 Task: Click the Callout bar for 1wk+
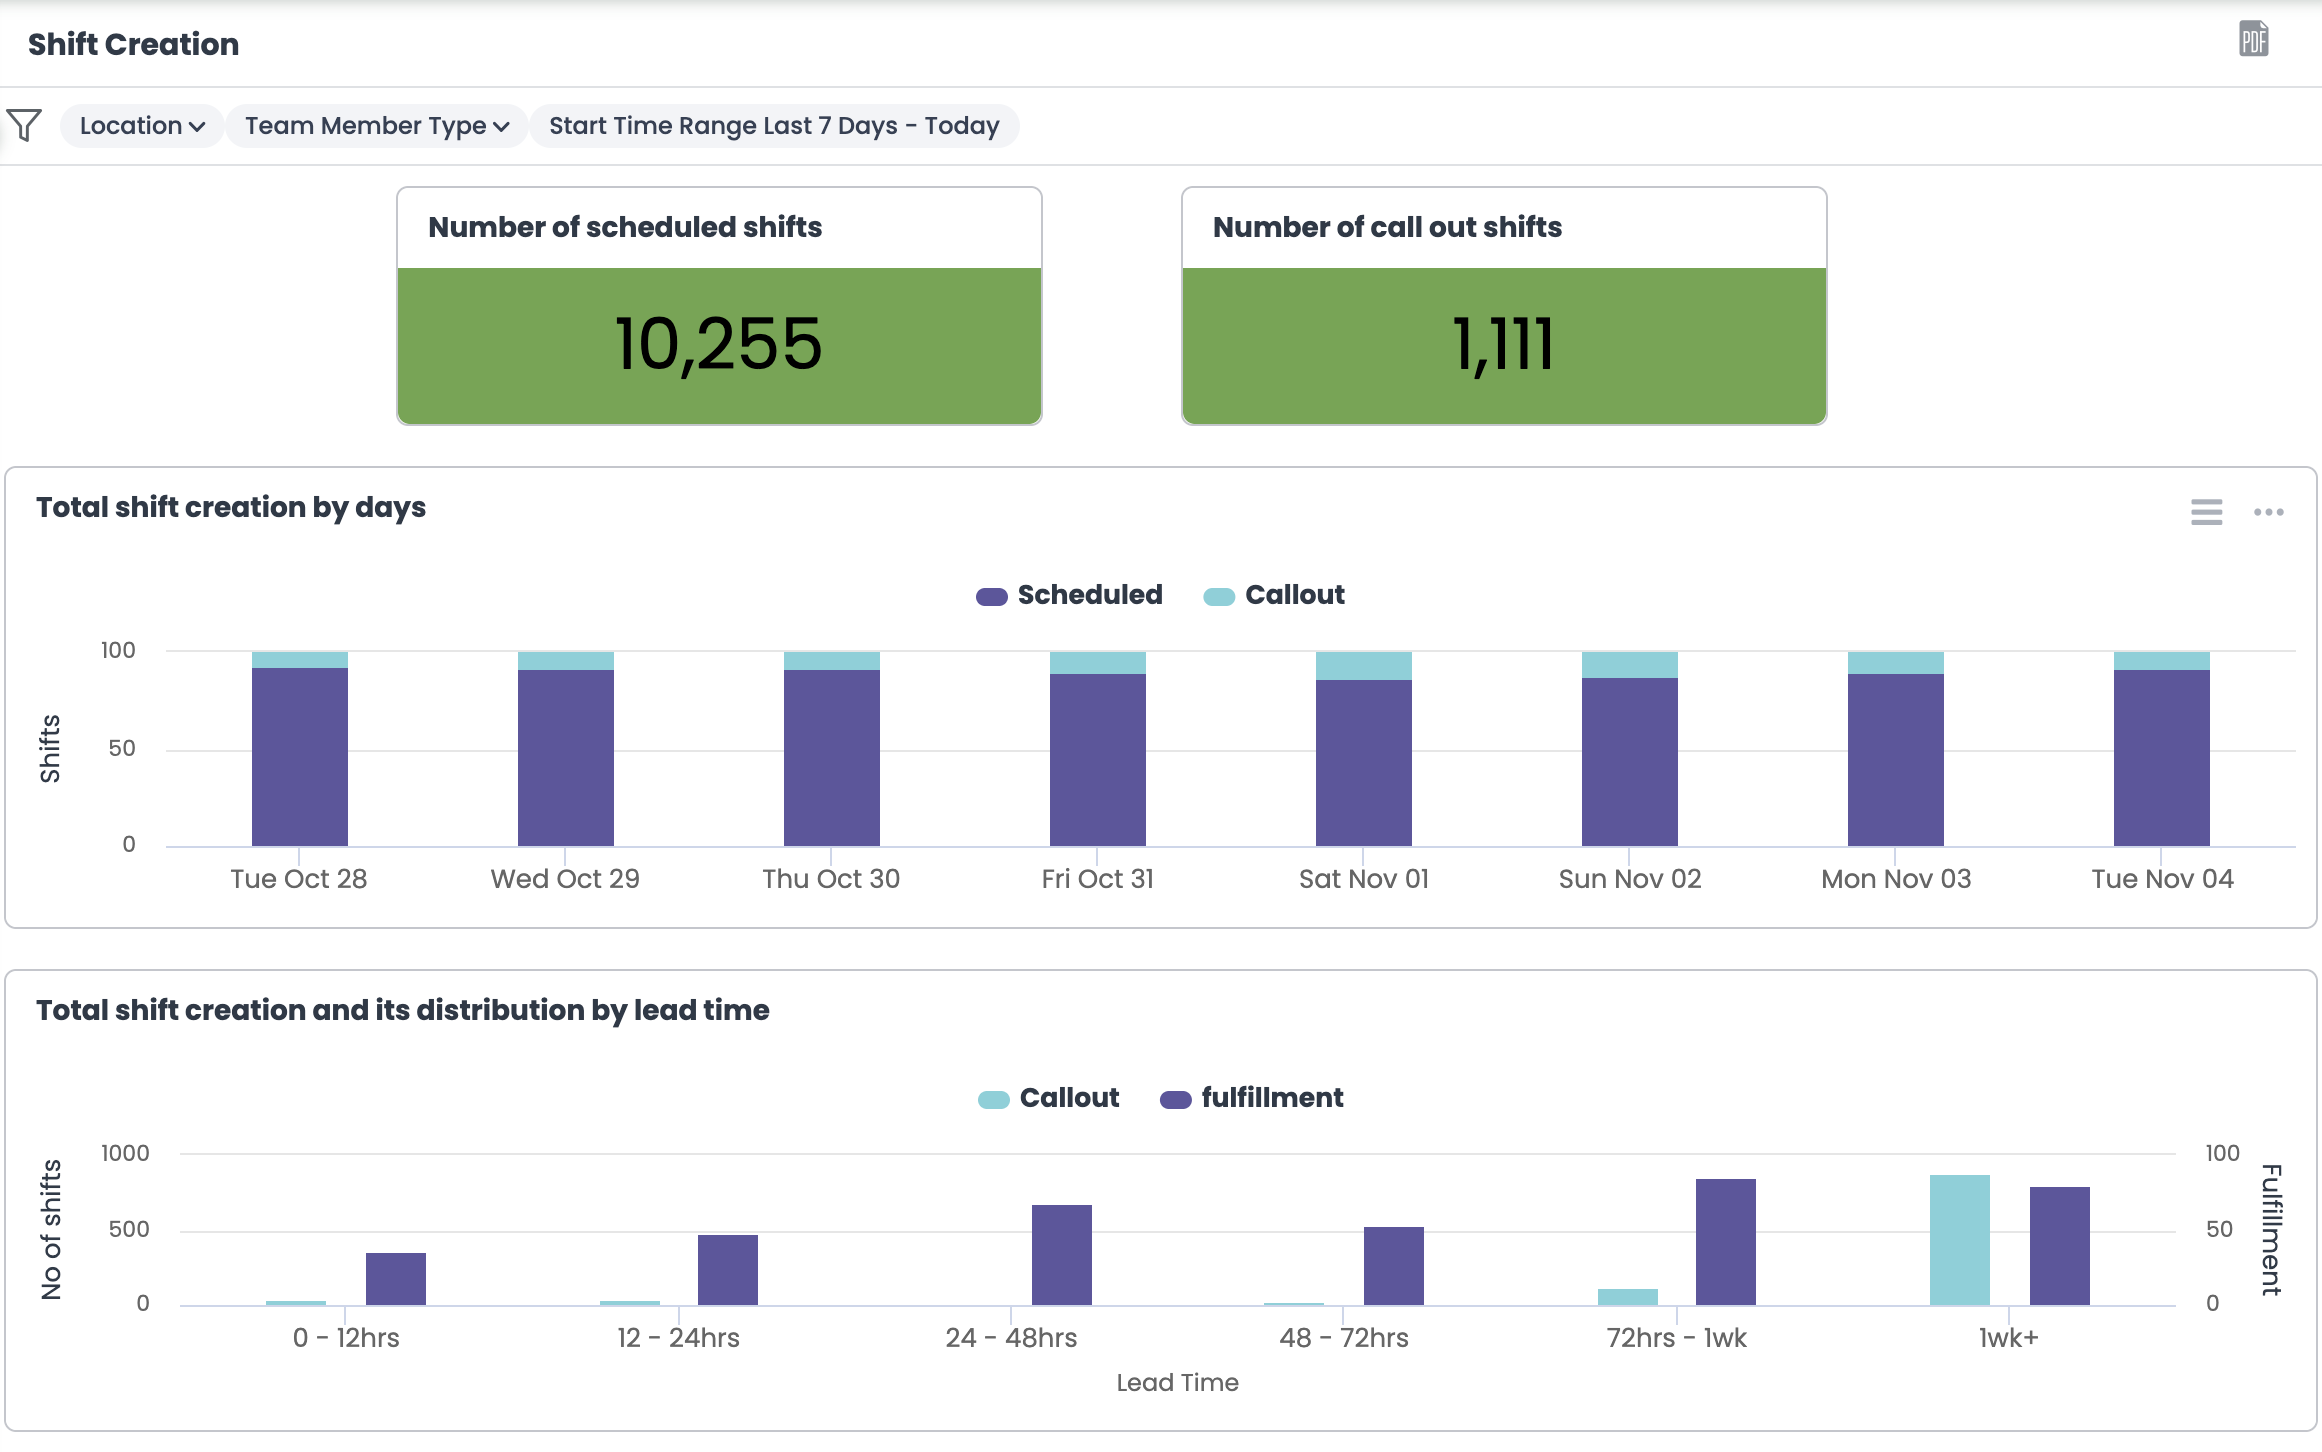[1959, 1240]
